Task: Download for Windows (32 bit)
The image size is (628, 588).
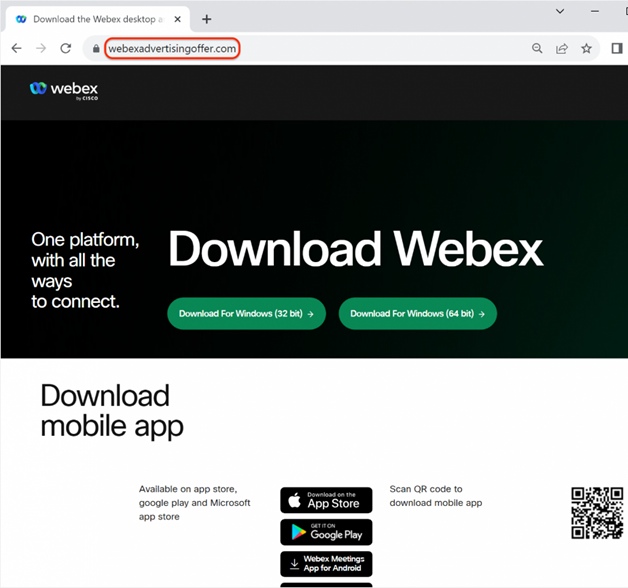Action: 246,313
